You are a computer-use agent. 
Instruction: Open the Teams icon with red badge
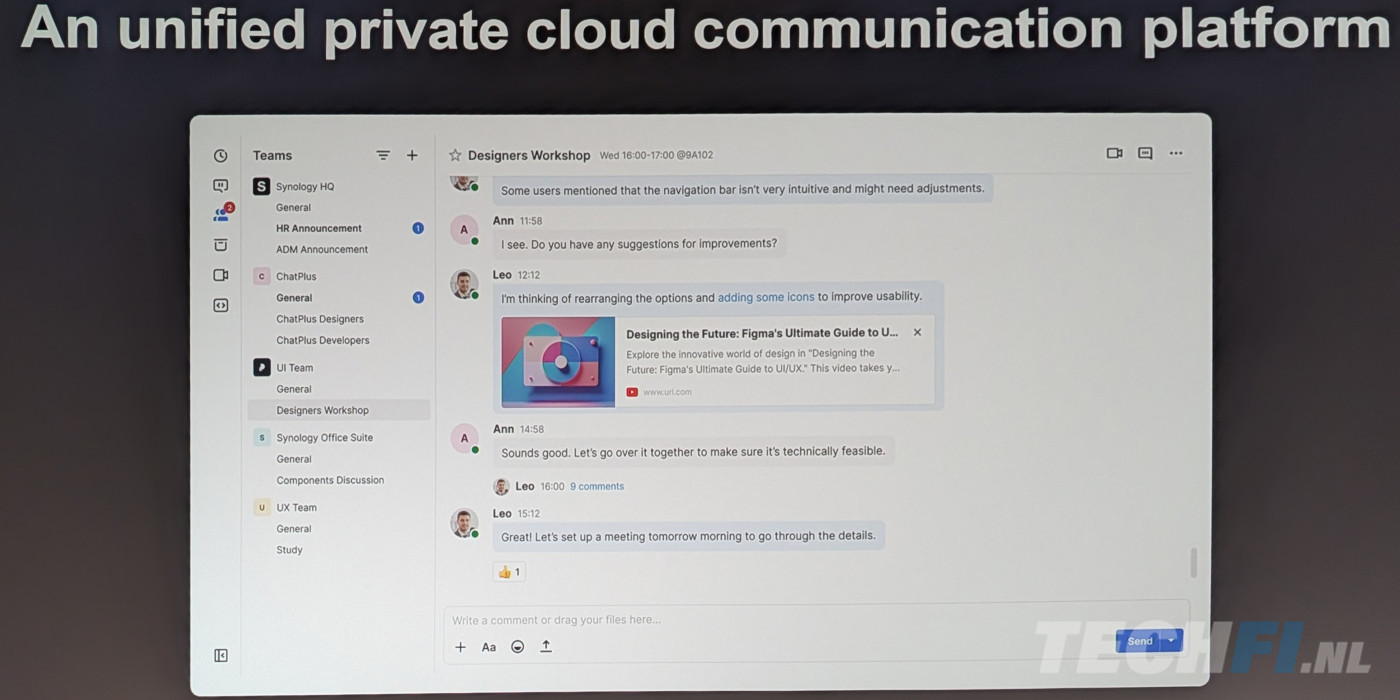pyautogui.click(x=221, y=214)
